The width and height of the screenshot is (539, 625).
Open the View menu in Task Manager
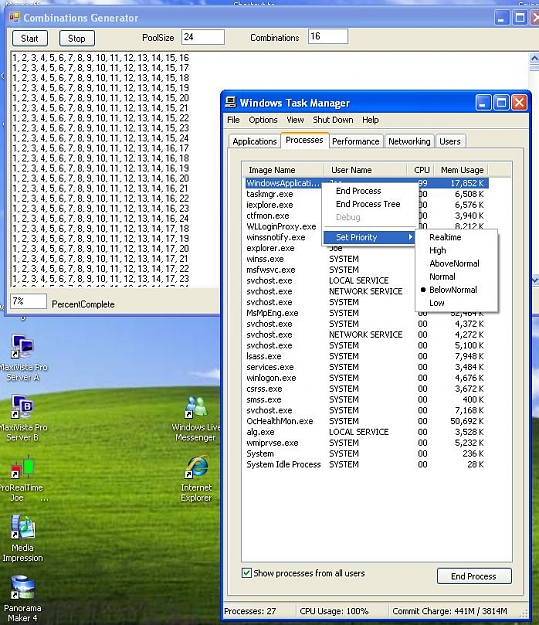point(295,120)
